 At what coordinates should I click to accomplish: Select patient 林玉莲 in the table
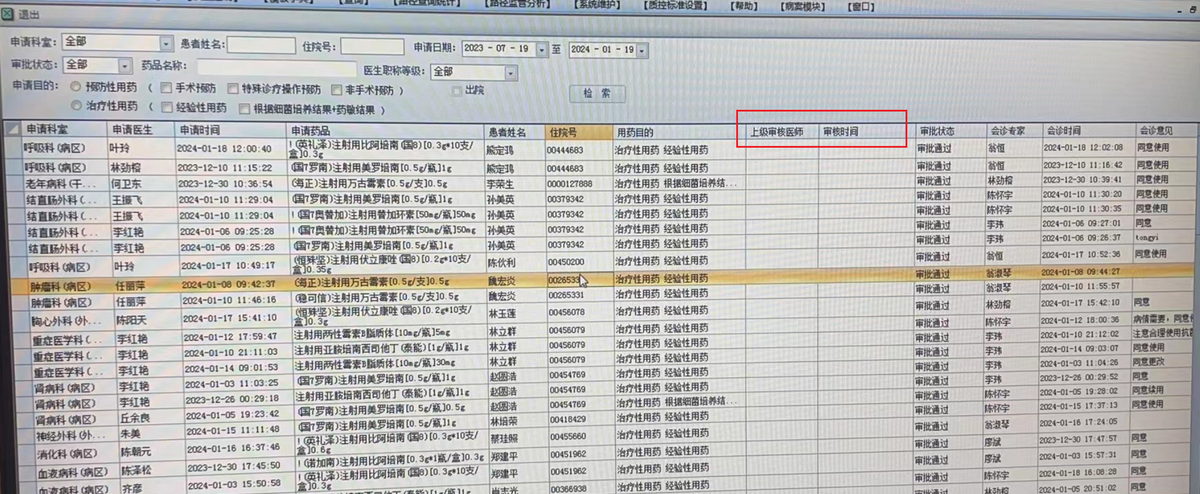tap(504, 314)
